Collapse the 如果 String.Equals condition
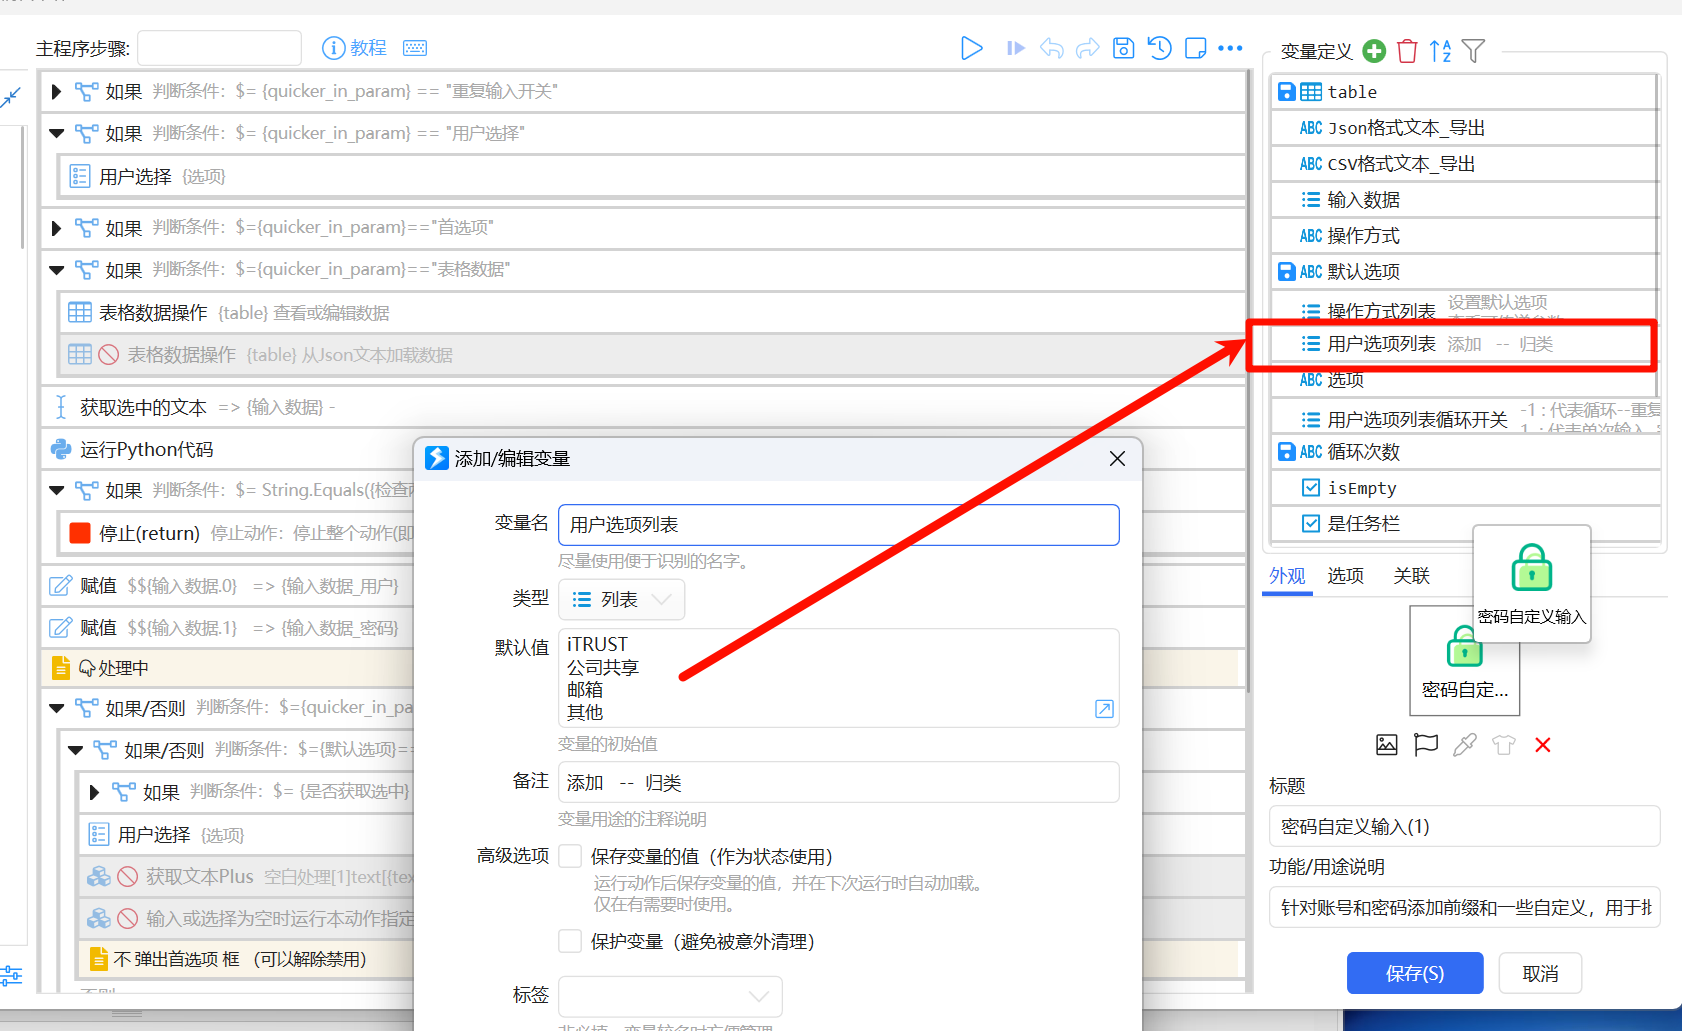Image resolution: width=1682 pixels, height=1031 pixels. coord(57,490)
